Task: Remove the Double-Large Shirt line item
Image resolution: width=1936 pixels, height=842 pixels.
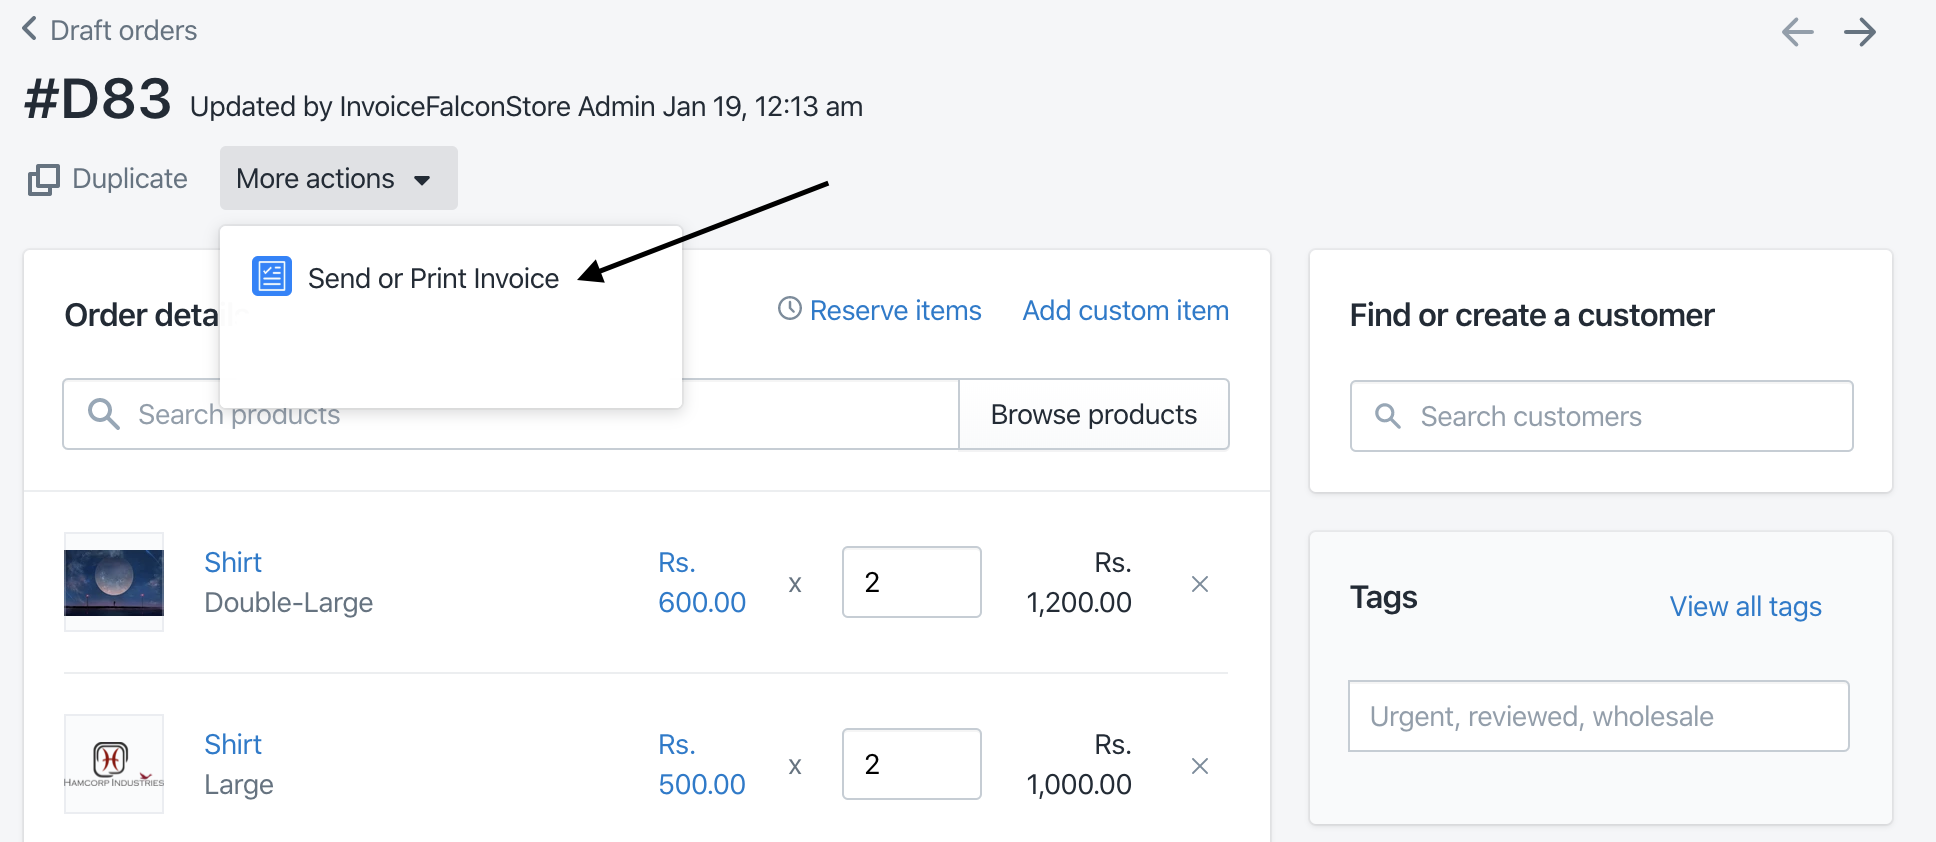Action: pos(1200,583)
